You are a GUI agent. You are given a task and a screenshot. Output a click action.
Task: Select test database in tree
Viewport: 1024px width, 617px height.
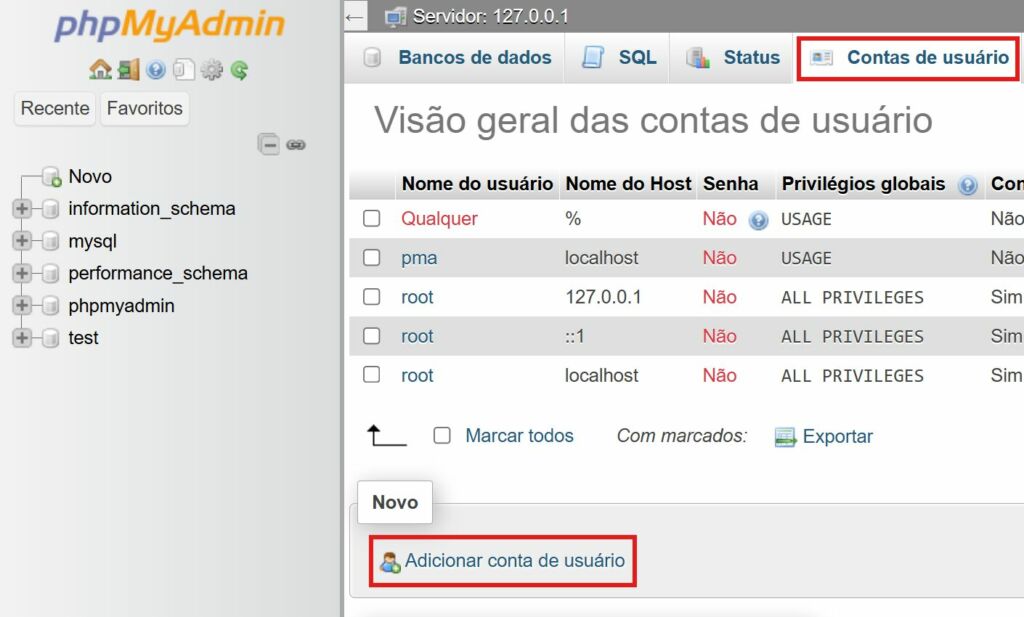(x=83, y=338)
